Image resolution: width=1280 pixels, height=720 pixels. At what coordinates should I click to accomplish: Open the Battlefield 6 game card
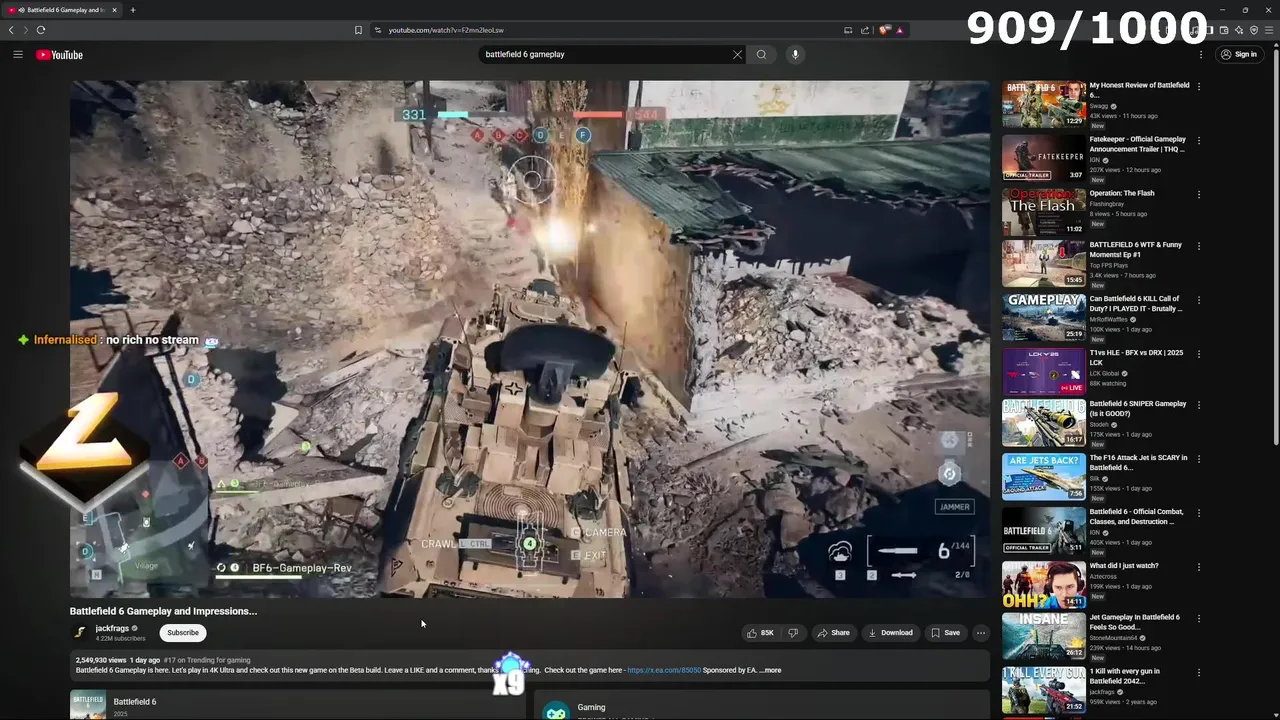click(x=297, y=705)
